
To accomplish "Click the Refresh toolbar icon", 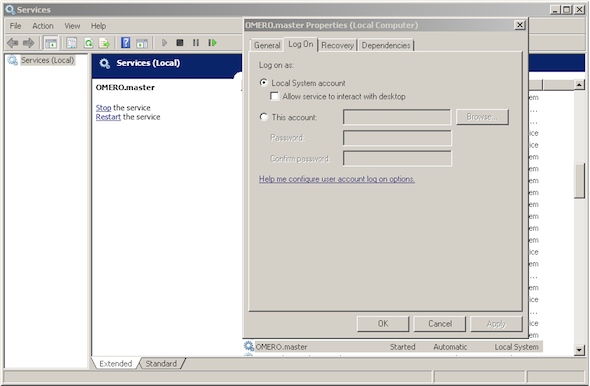I will (88, 43).
